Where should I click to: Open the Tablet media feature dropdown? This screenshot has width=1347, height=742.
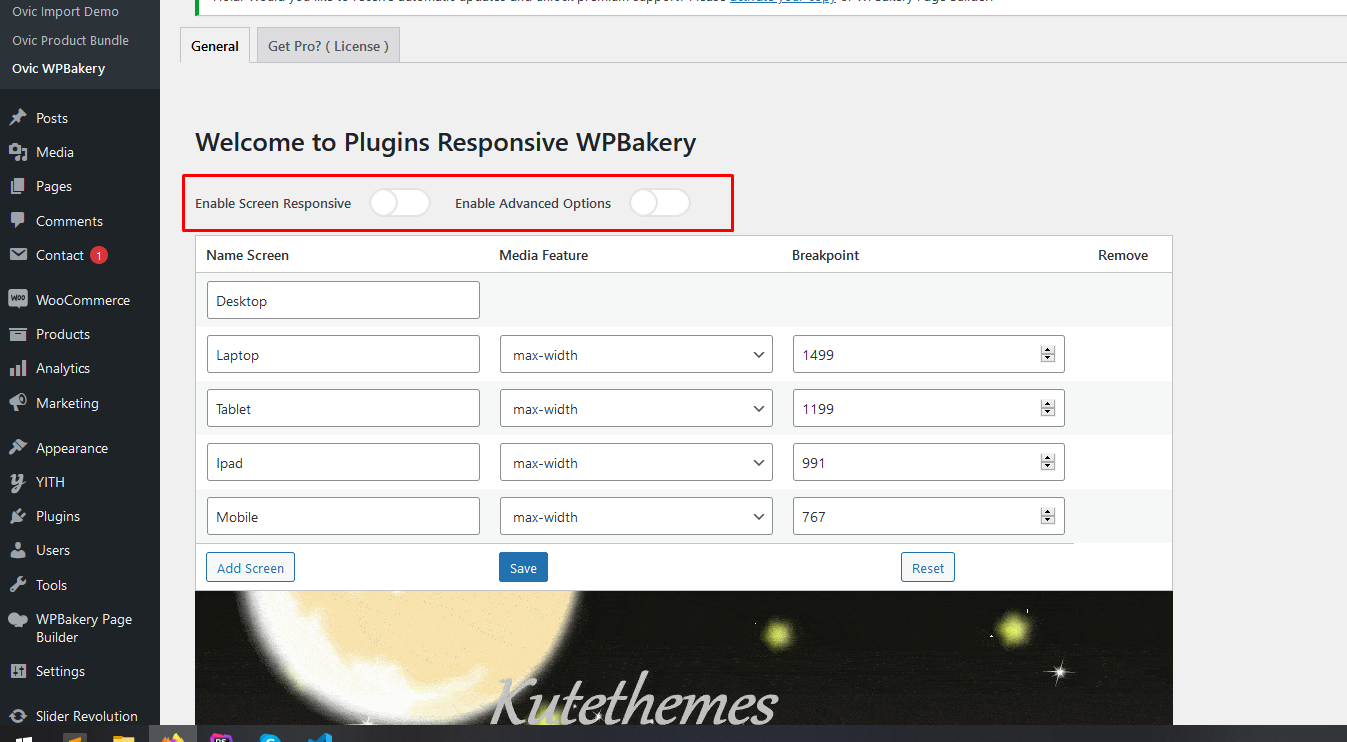click(x=636, y=408)
